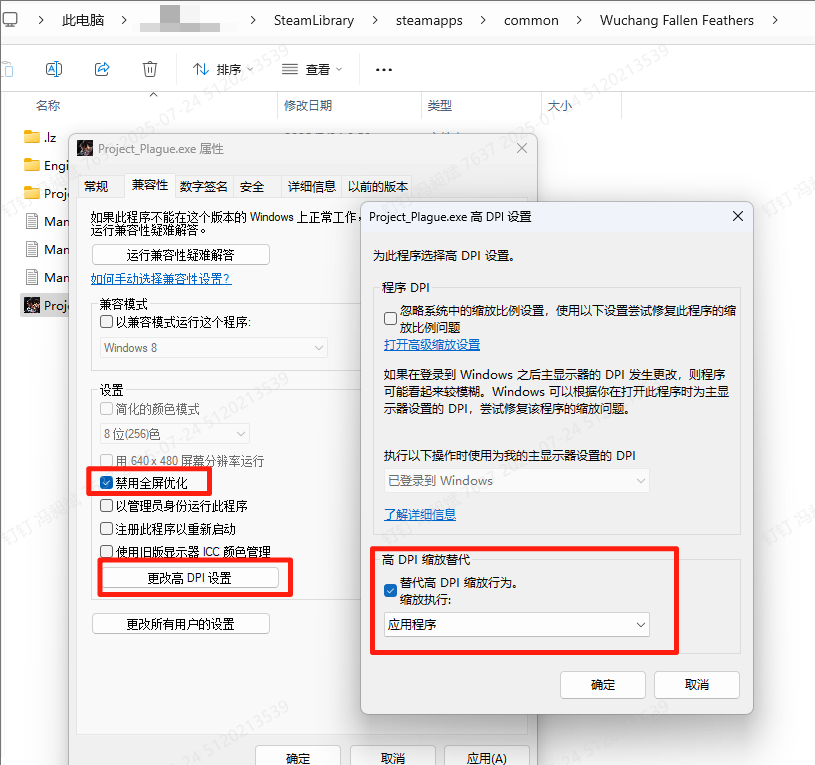The image size is (815, 765).
Task: Switch to 常规 tab
Action: (96, 187)
